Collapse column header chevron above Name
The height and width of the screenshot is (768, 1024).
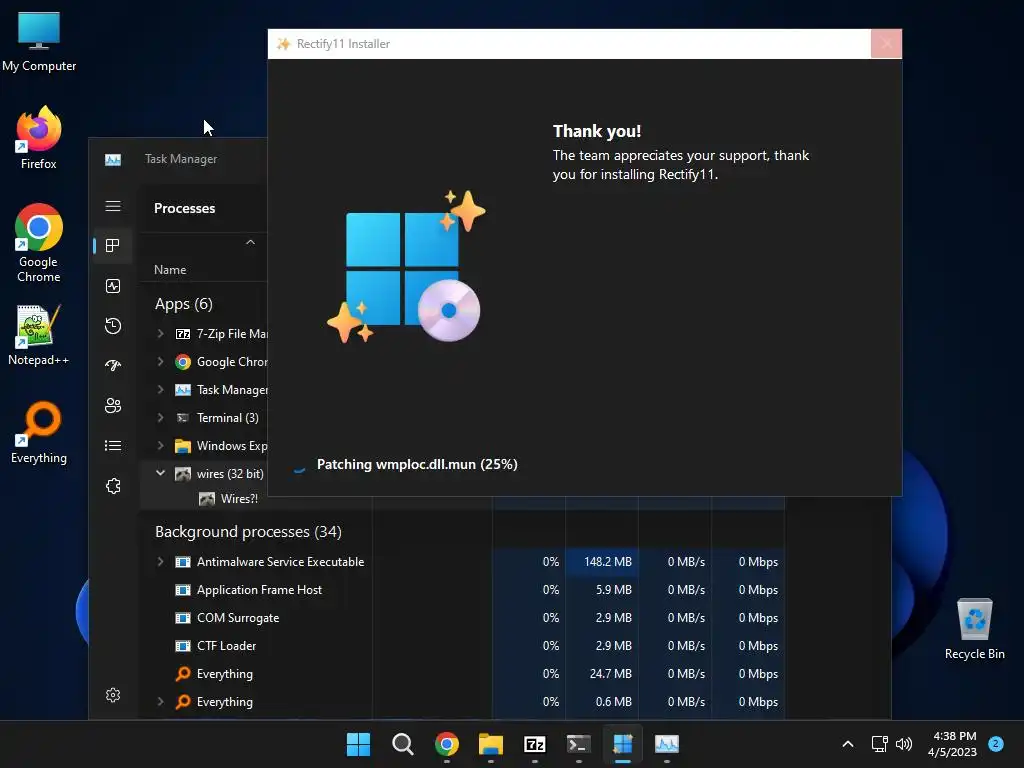250,242
